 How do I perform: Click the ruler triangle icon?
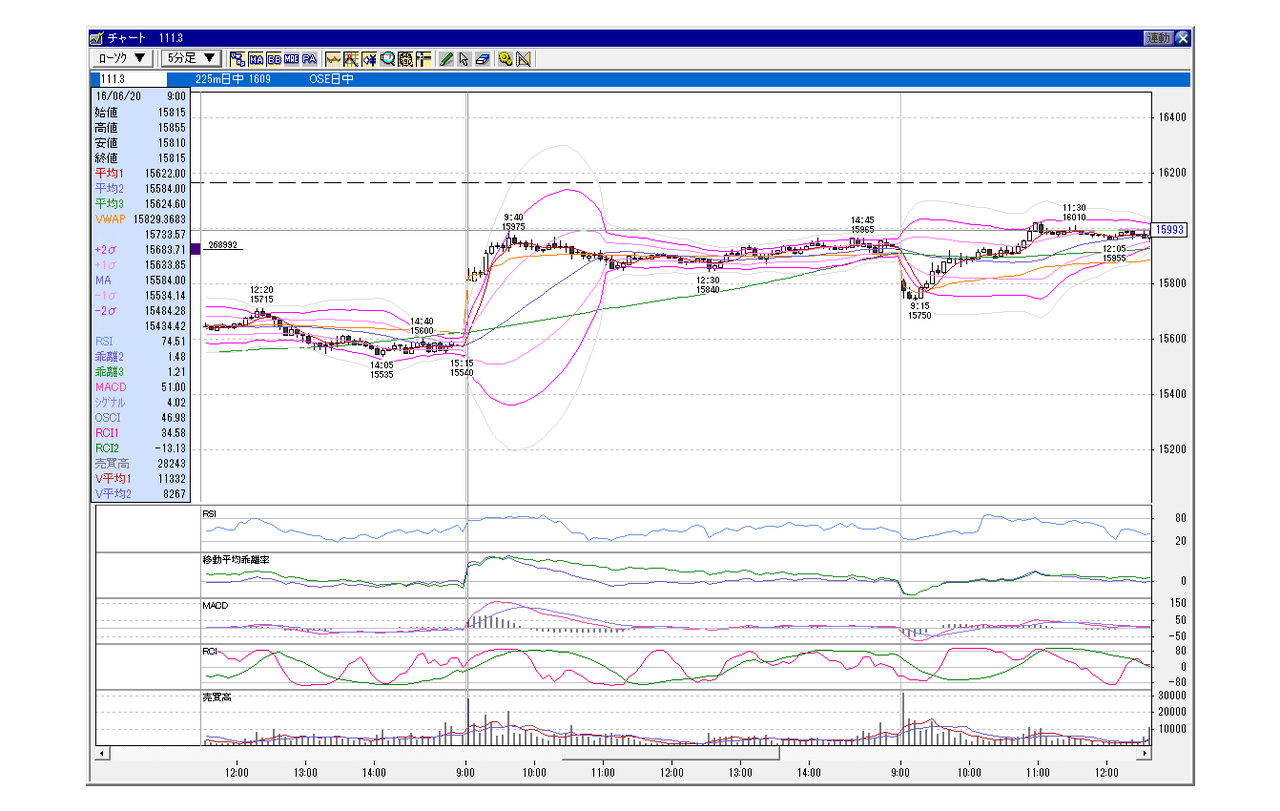(523, 59)
